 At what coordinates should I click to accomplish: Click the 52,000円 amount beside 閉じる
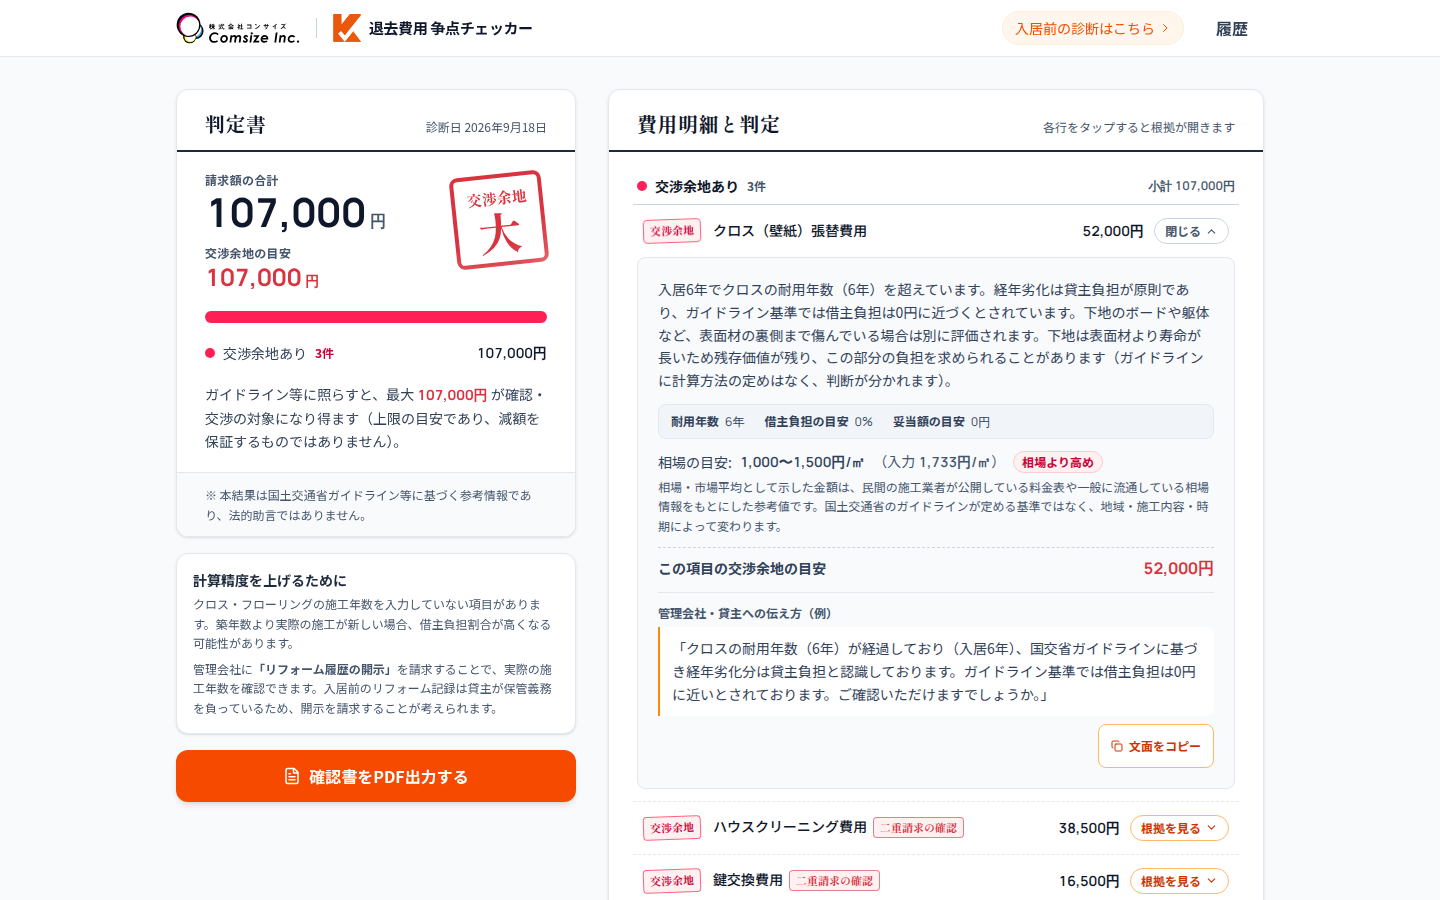pos(1113,231)
